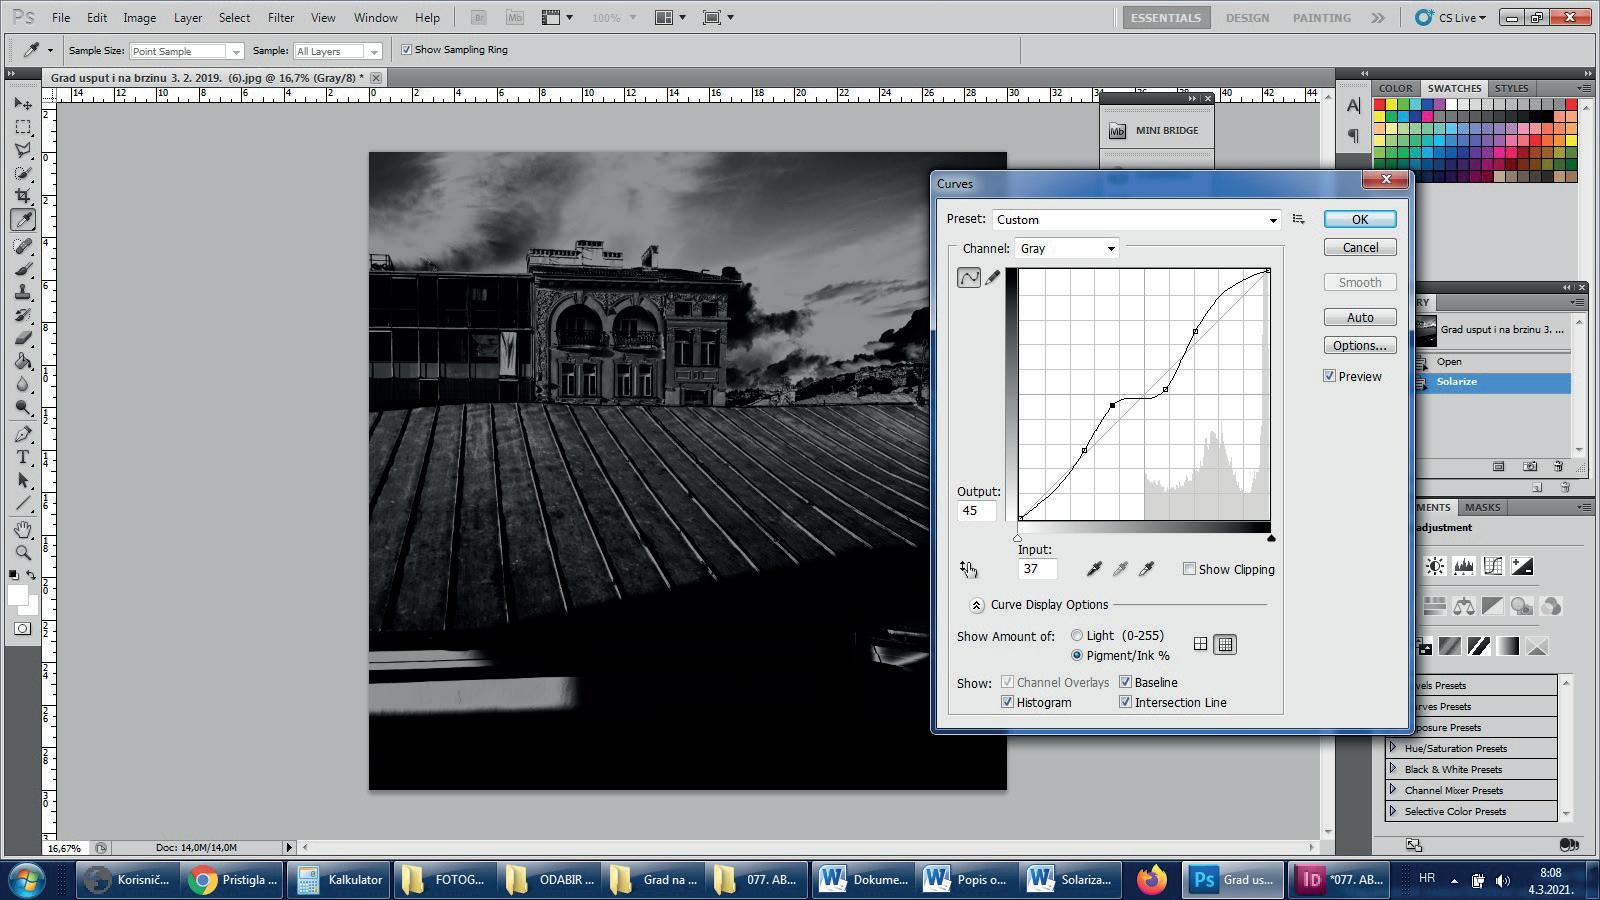
Task: Select the Zoom tool
Action: pos(23,552)
